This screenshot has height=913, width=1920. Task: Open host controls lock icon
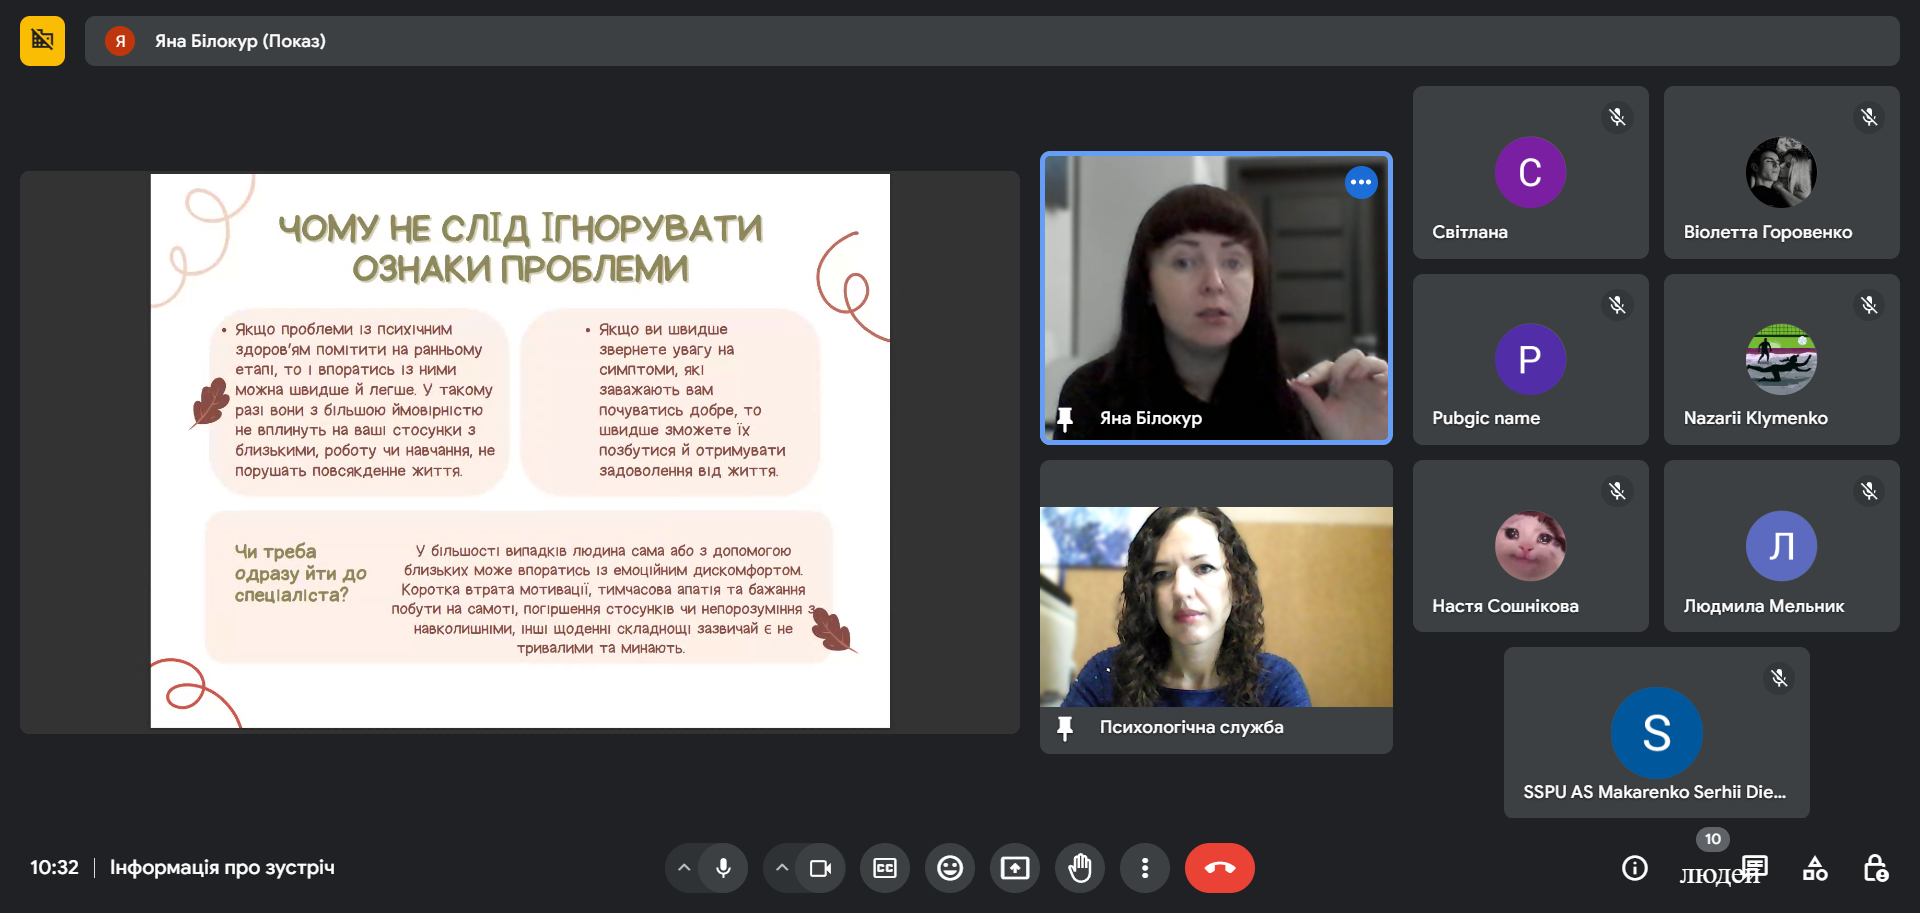[x=1875, y=868]
